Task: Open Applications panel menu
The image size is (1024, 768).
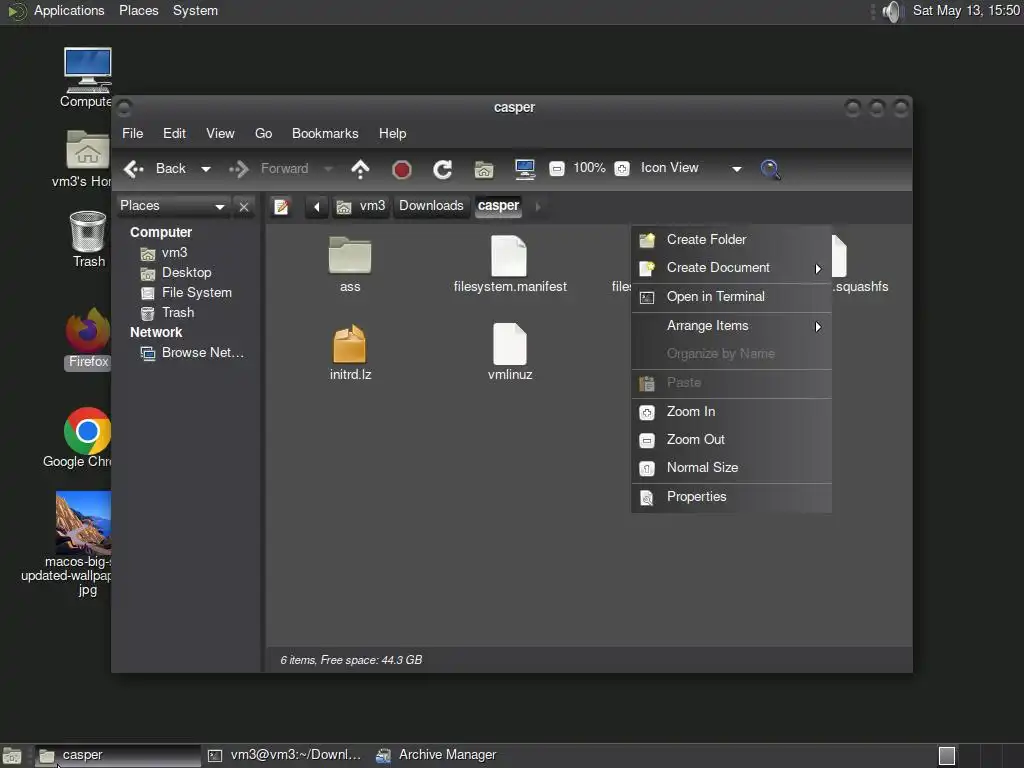Action: click(x=69, y=11)
